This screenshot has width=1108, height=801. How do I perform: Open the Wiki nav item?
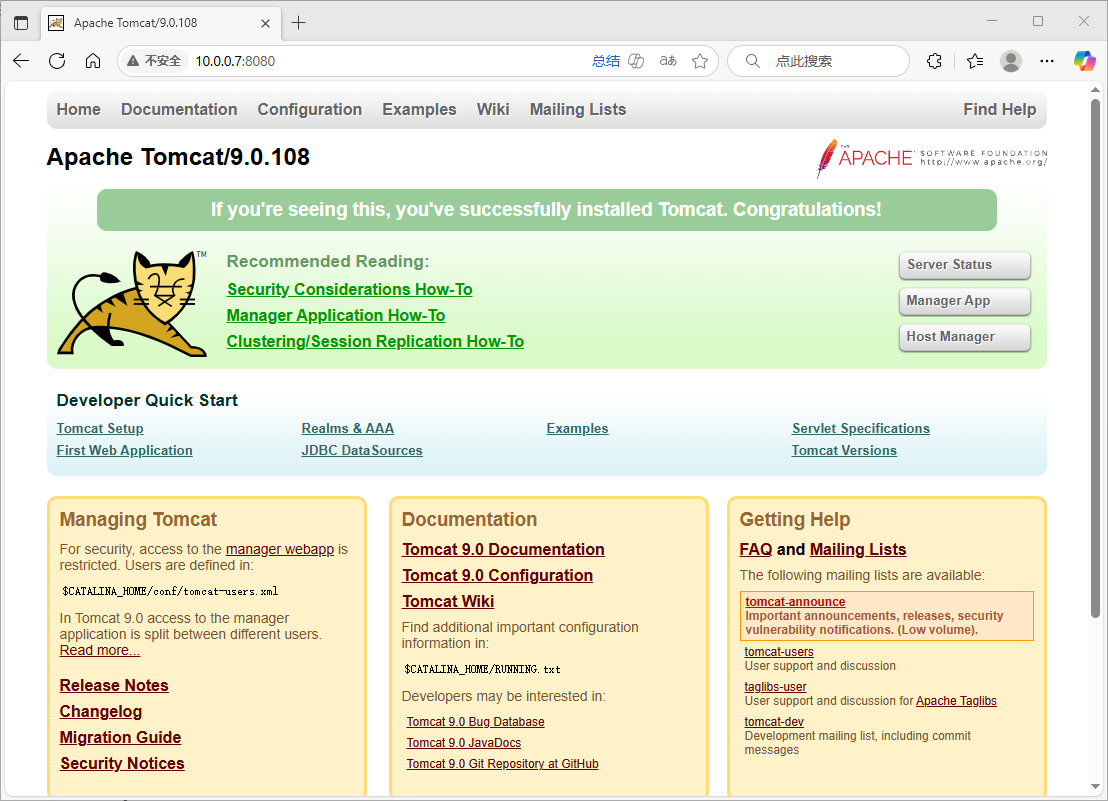[493, 109]
